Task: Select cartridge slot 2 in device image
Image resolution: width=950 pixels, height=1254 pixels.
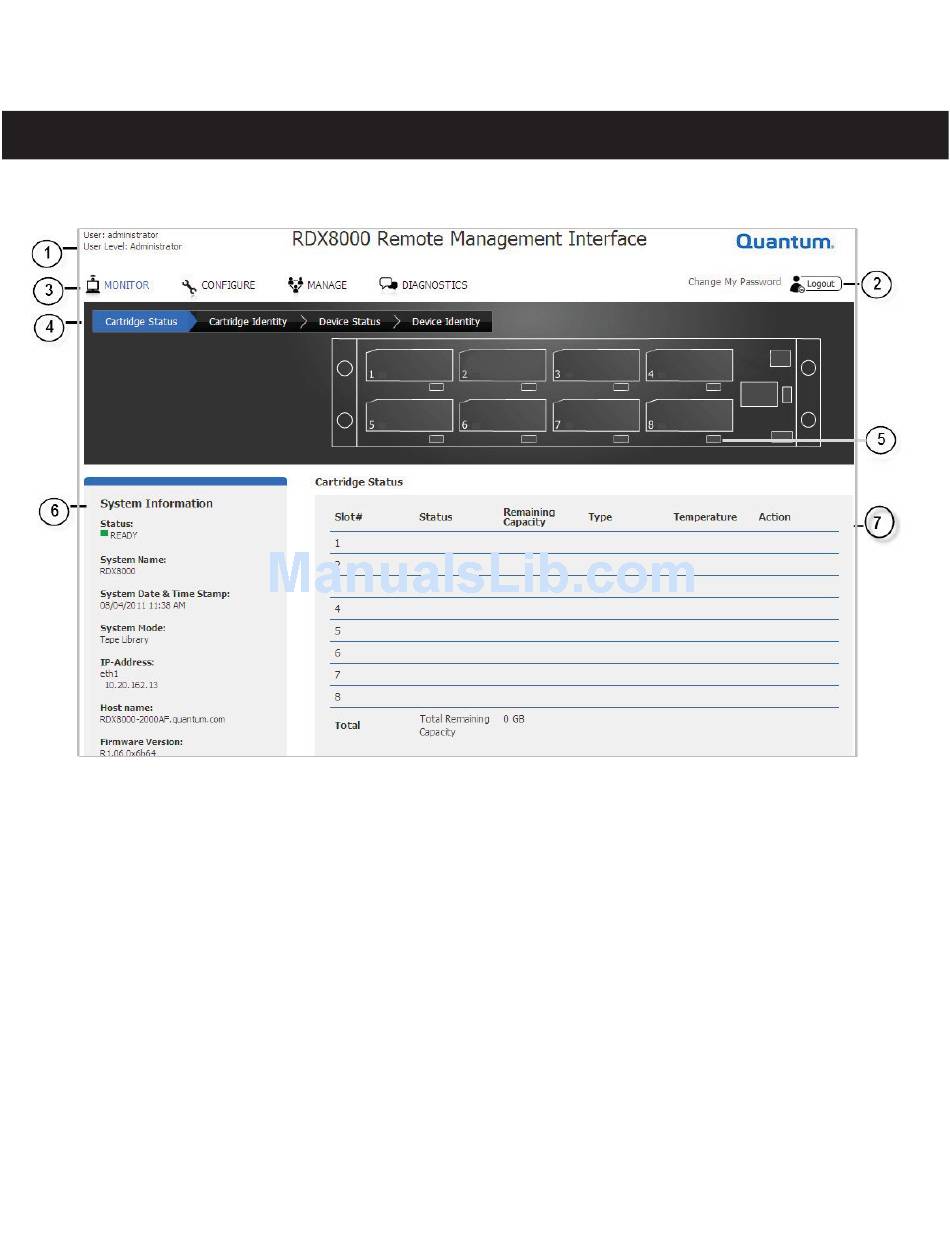Action: [503, 365]
